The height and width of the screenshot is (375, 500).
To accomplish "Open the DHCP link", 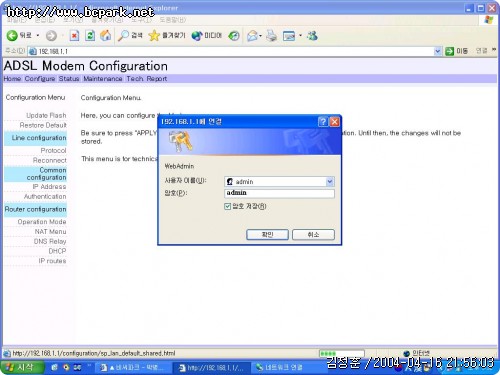I will coord(57,251).
